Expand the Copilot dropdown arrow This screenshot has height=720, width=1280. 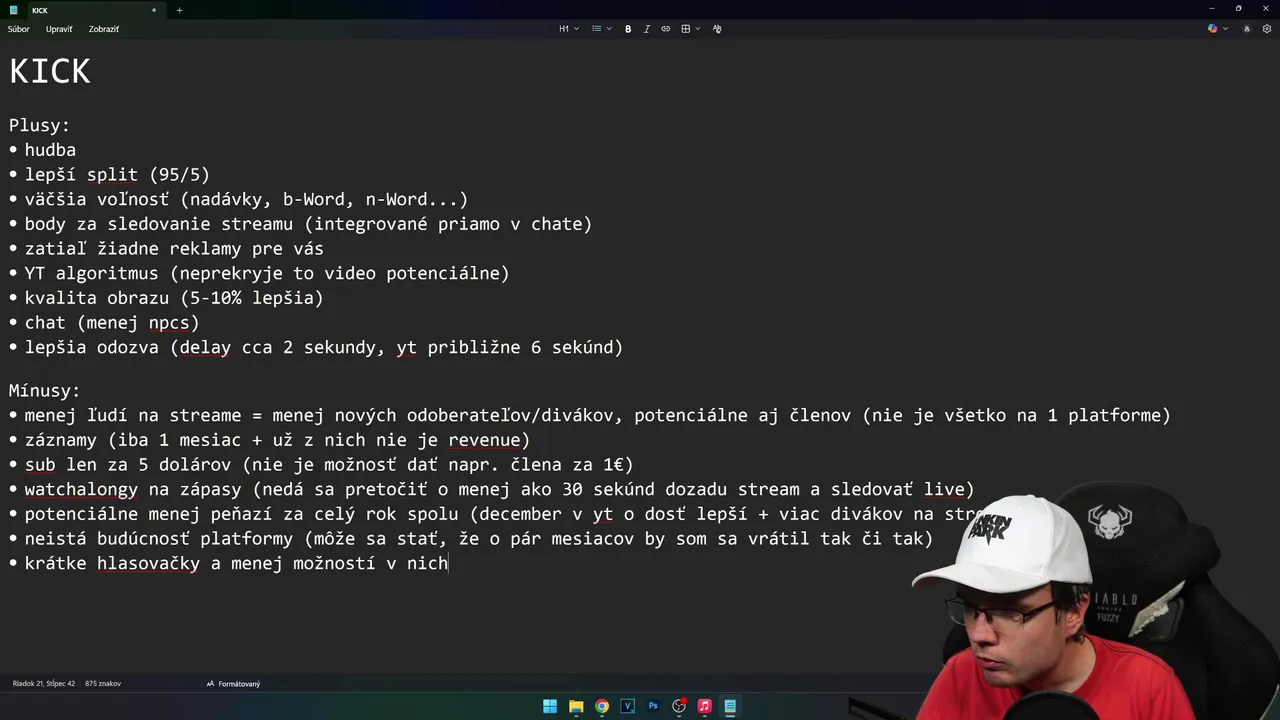click(x=1225, y=29)
